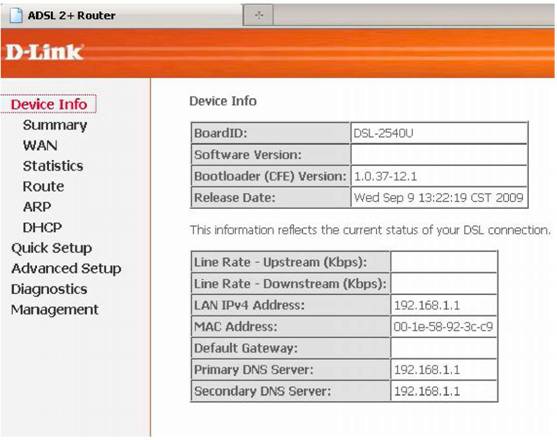Viewport: 557px width, 440px height.
Task: Open the Diagnostics menu
Action: coord(49,289)
